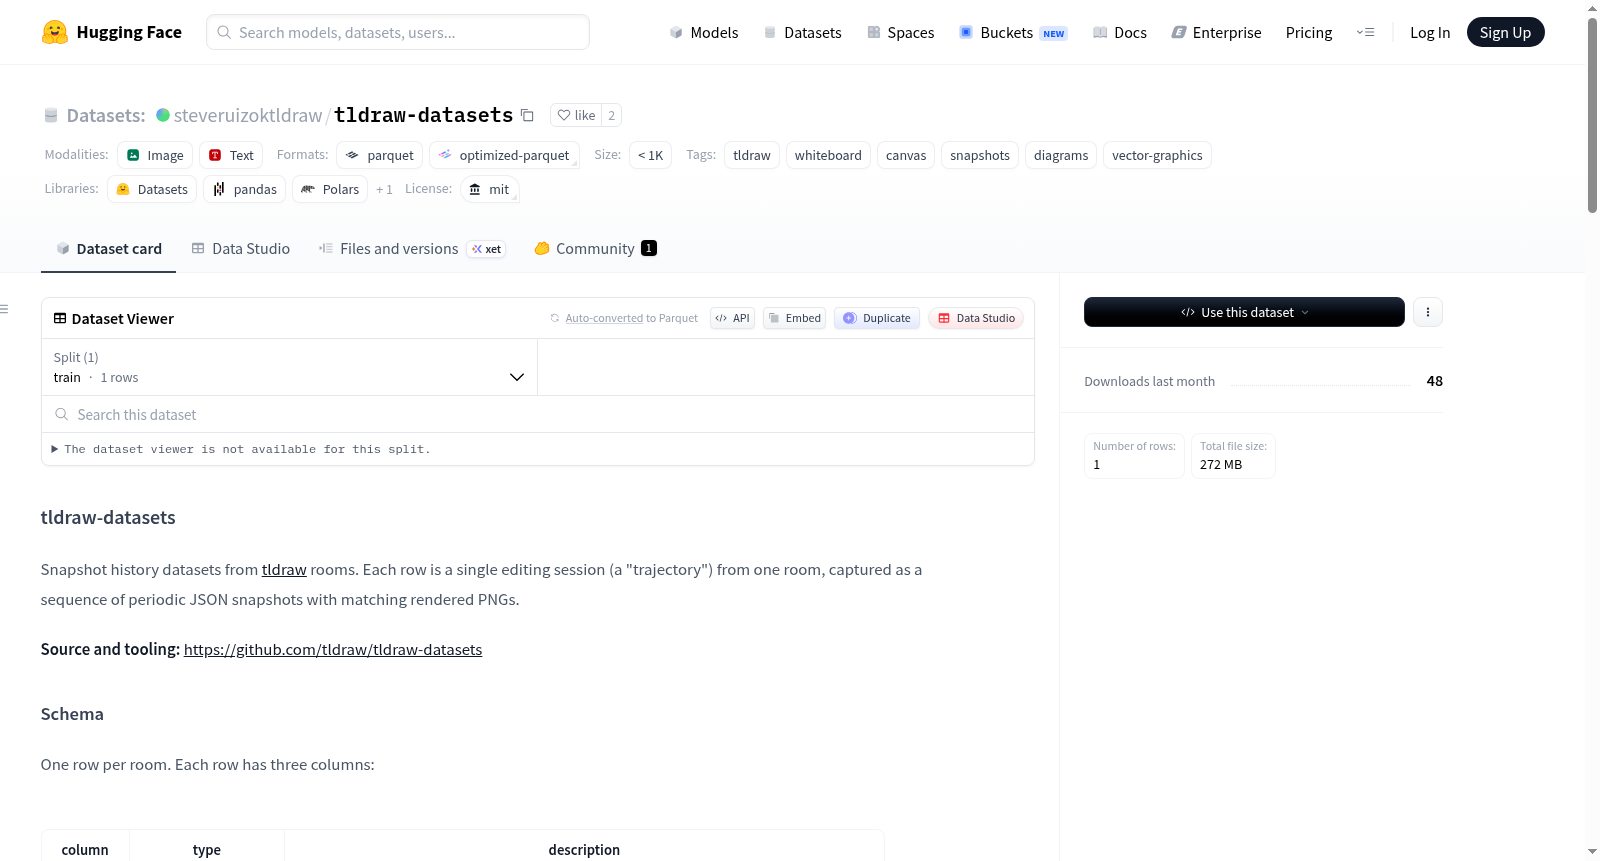Focus the Search this dataset field

coord(538,414)
